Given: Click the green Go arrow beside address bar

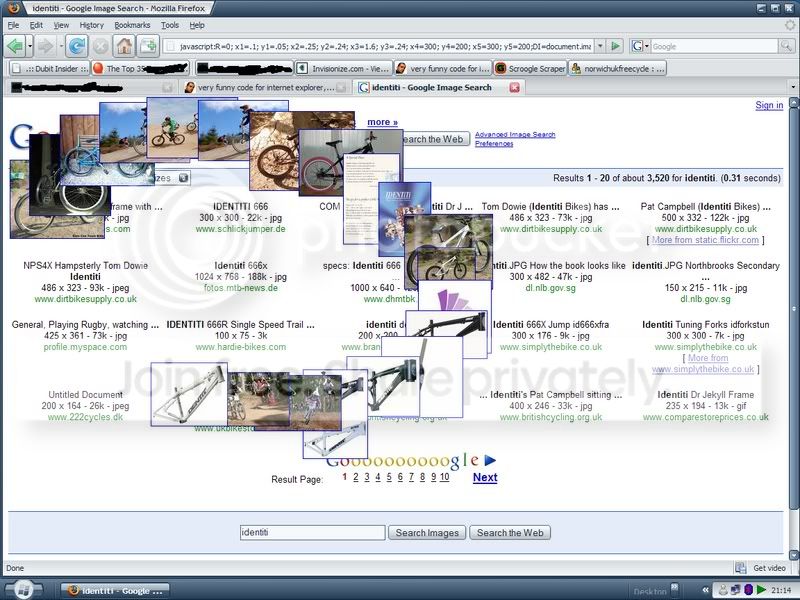Looking at the screenshot, I should [x=616, y=46].
